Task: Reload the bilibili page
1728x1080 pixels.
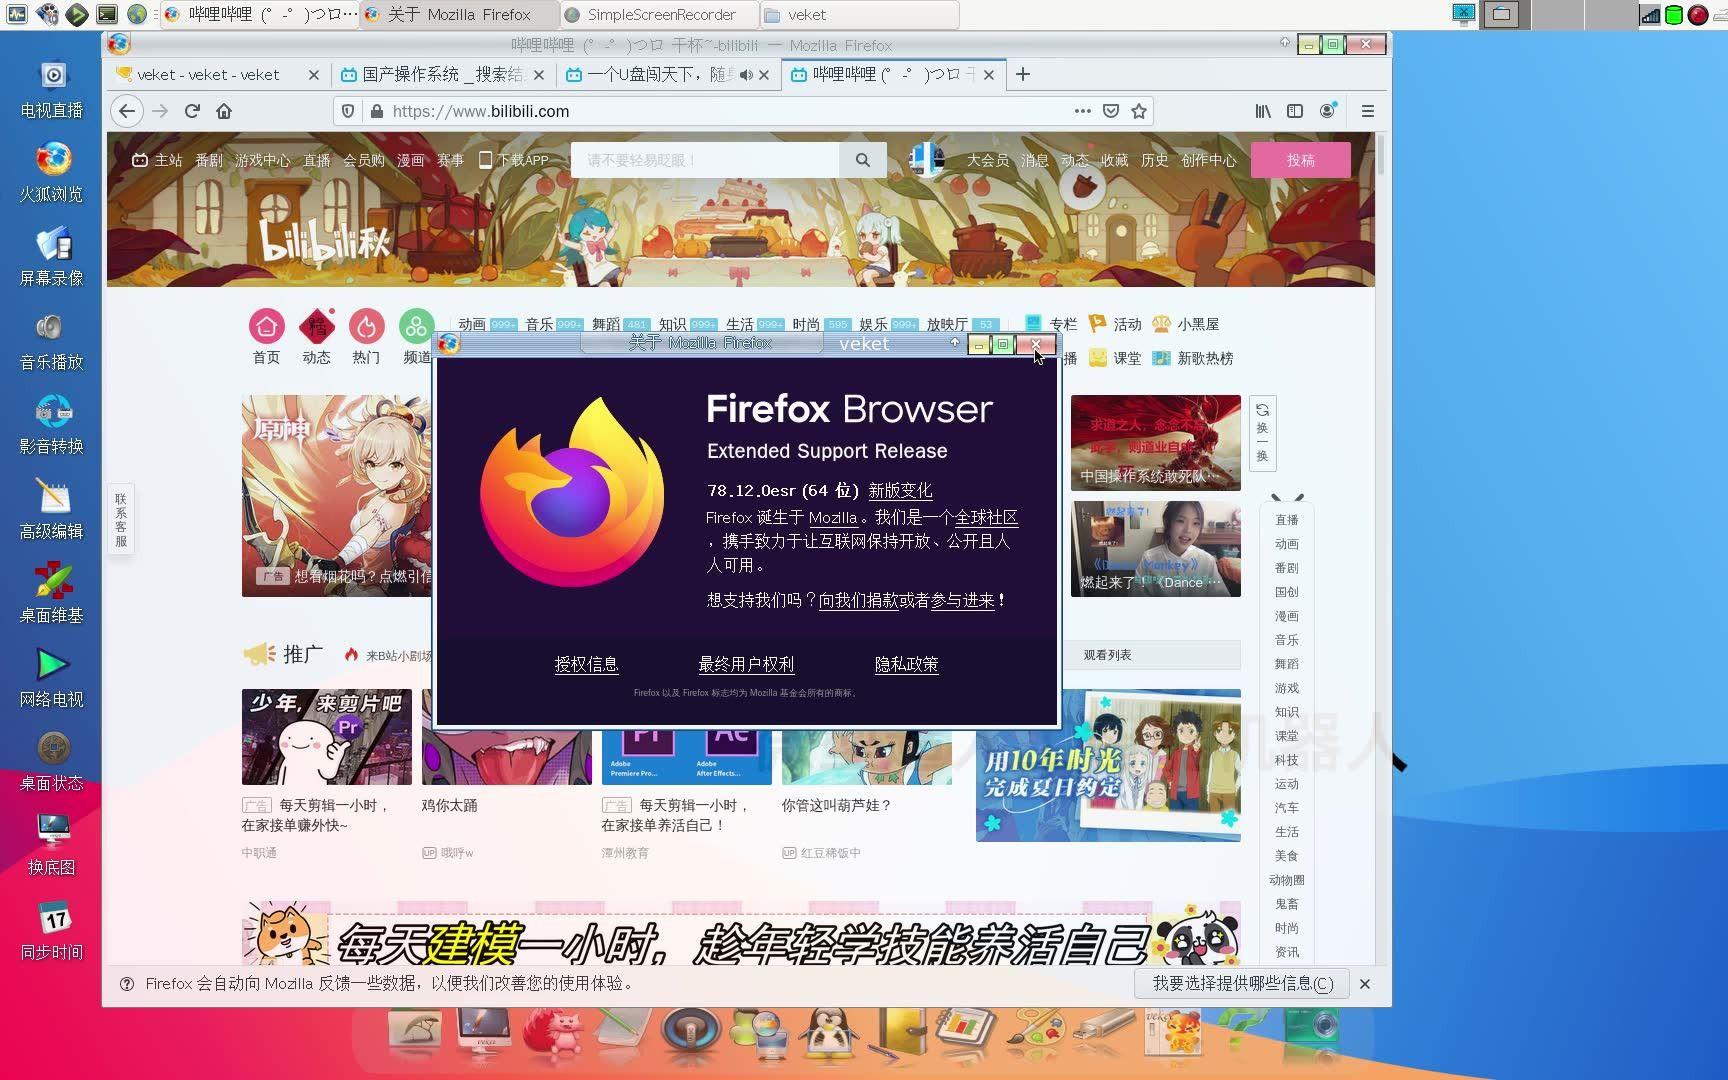Action: 192,111
